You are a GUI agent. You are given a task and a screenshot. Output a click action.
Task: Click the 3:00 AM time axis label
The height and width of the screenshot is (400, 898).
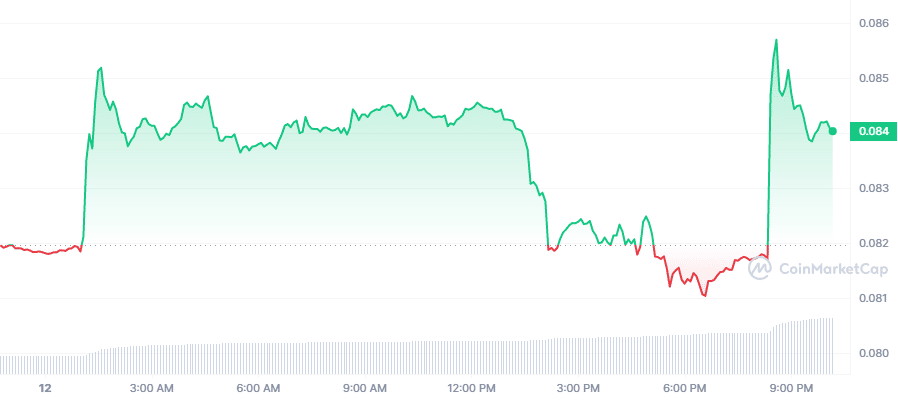(x=152, y=387)
